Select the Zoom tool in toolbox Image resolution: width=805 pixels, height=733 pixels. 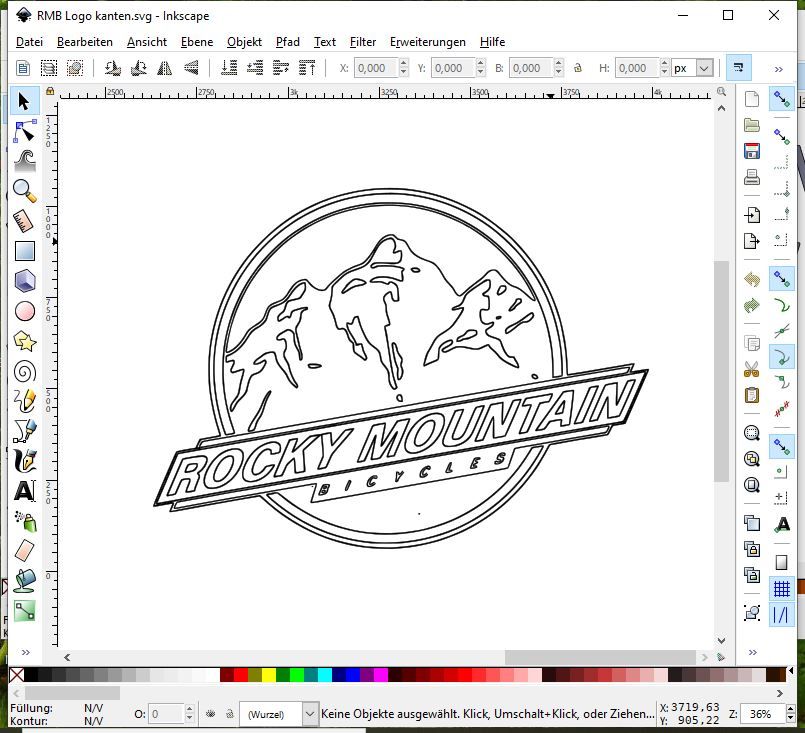pyautogui.click(x=25, y=190)
